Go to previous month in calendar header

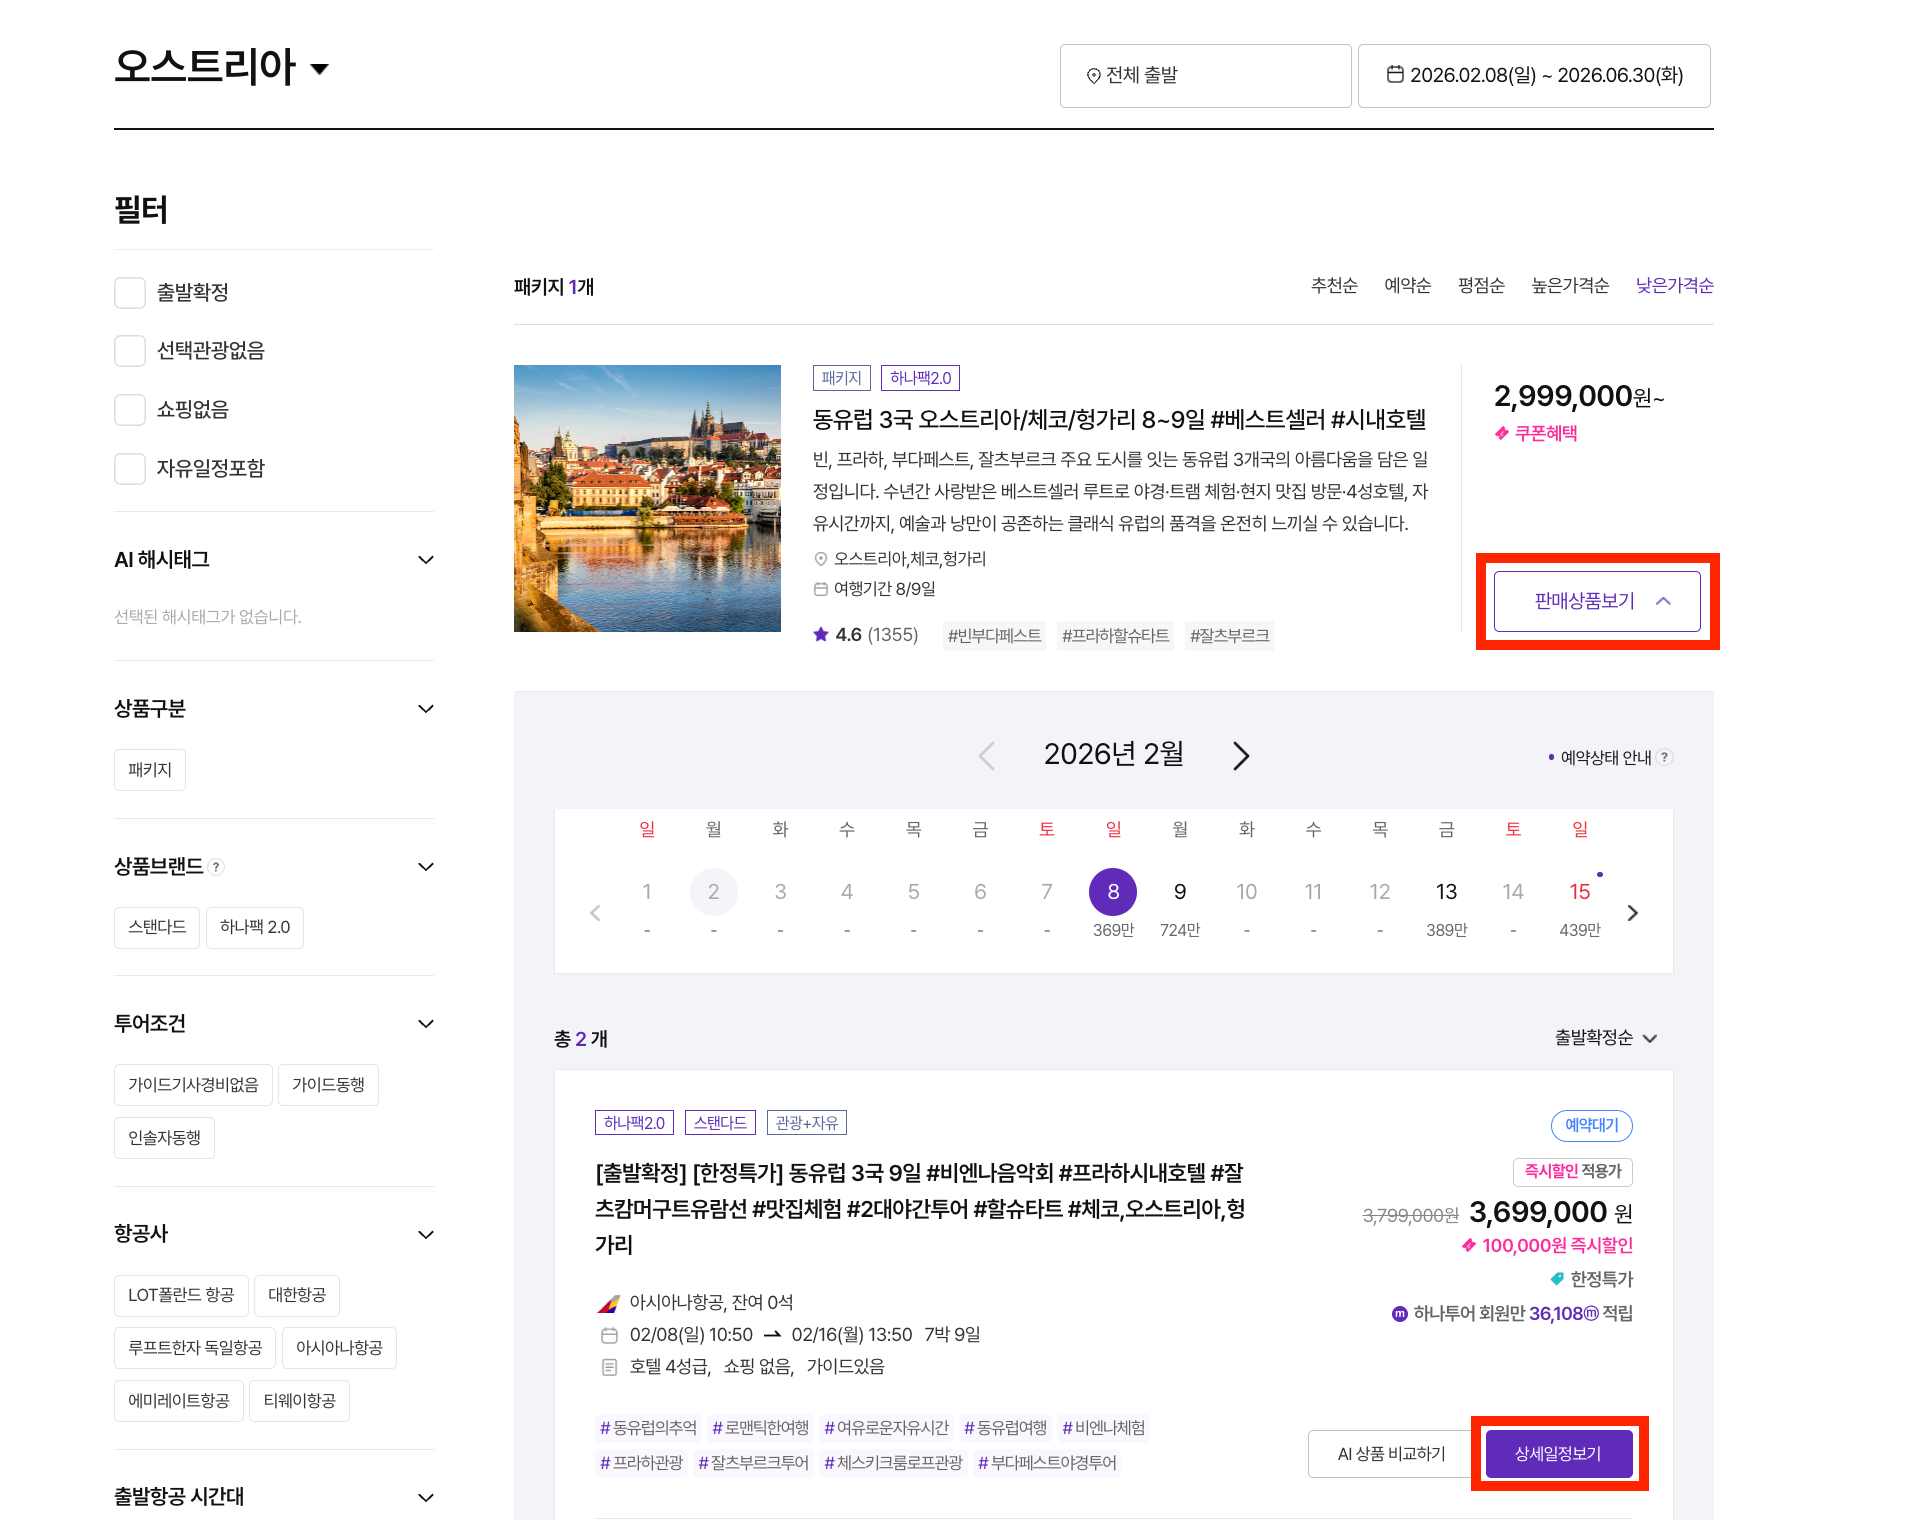pyautogui.click(x=986, y=756)
